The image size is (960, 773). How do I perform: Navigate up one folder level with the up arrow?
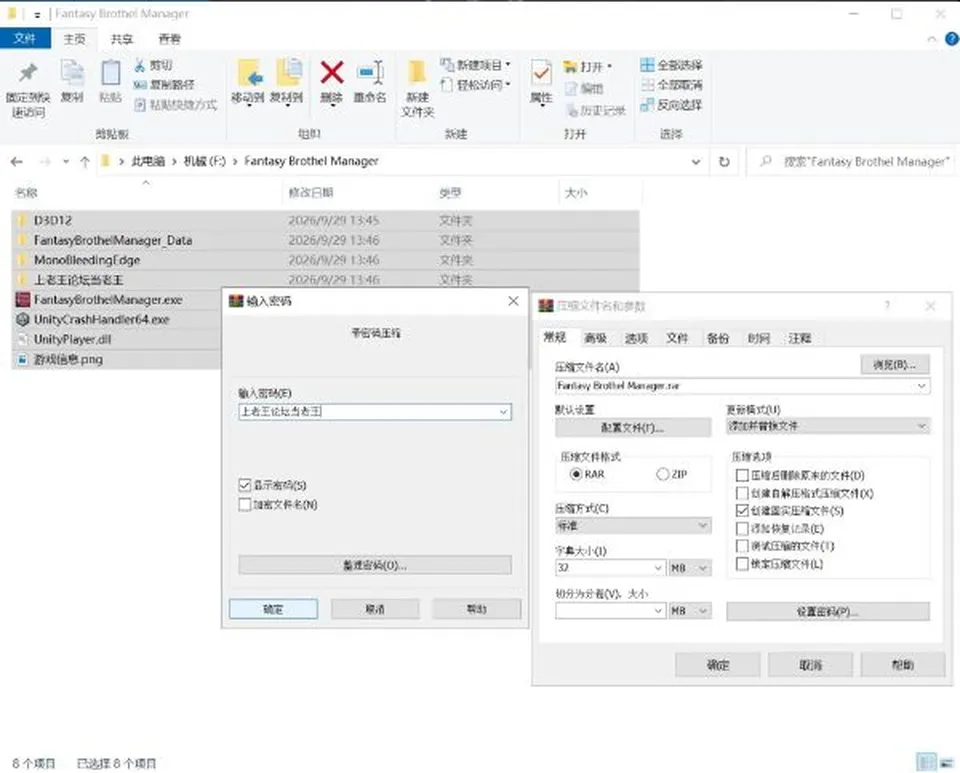click(84, 162)
